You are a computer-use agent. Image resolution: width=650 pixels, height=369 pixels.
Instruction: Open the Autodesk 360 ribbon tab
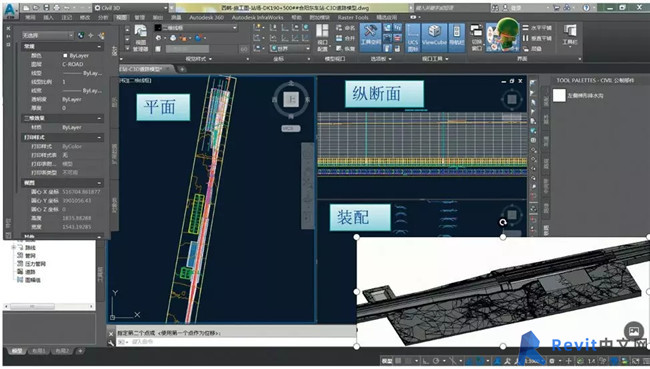[x=206, y=17]
